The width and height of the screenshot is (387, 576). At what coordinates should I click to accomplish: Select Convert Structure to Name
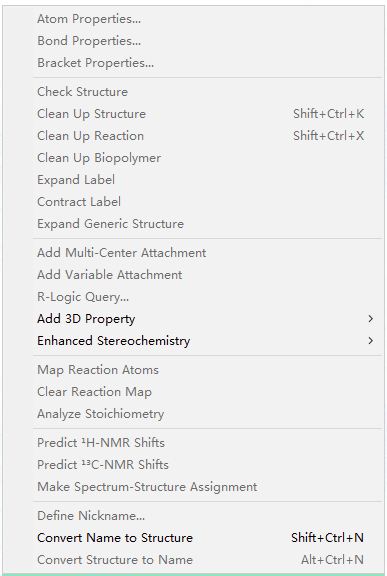click(207, 560)
